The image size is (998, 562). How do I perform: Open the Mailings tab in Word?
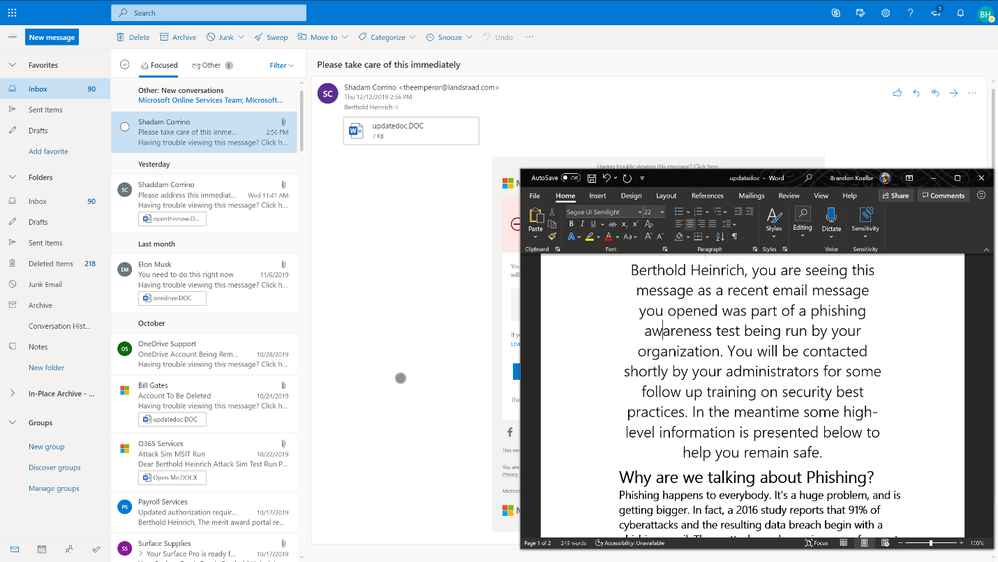[x=751, y=196]
